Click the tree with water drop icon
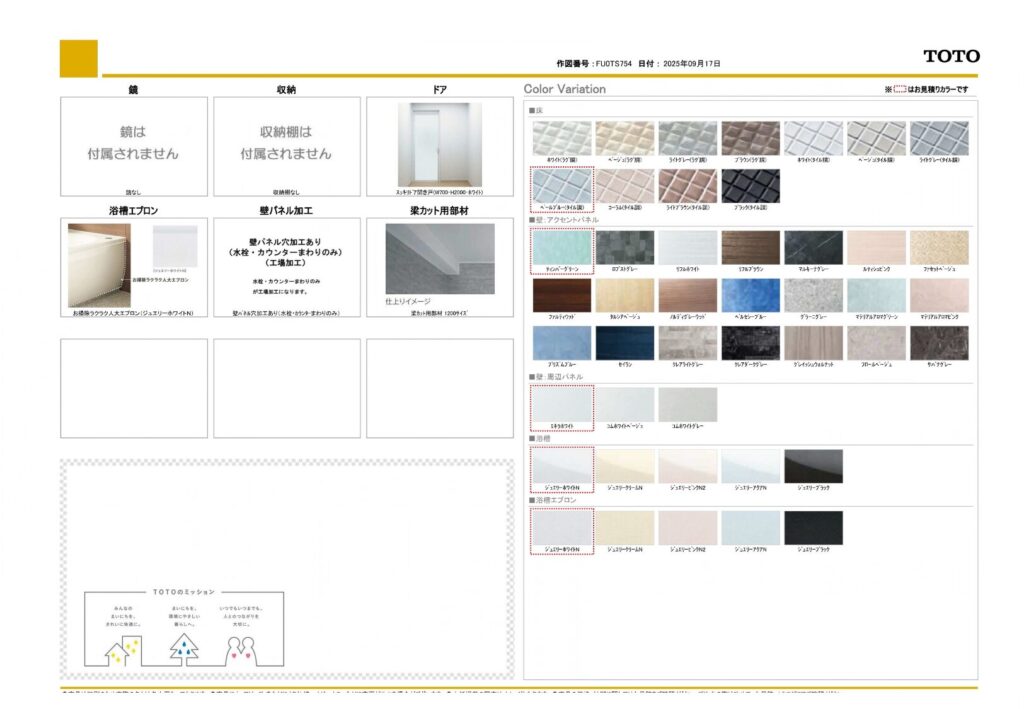 click(184, 649)
